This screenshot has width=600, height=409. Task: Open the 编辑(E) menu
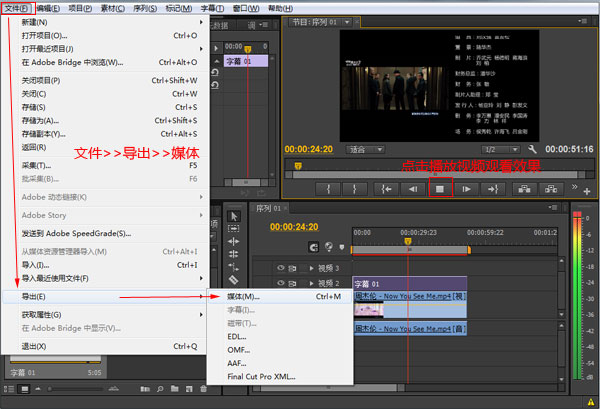tap(48, 8)
